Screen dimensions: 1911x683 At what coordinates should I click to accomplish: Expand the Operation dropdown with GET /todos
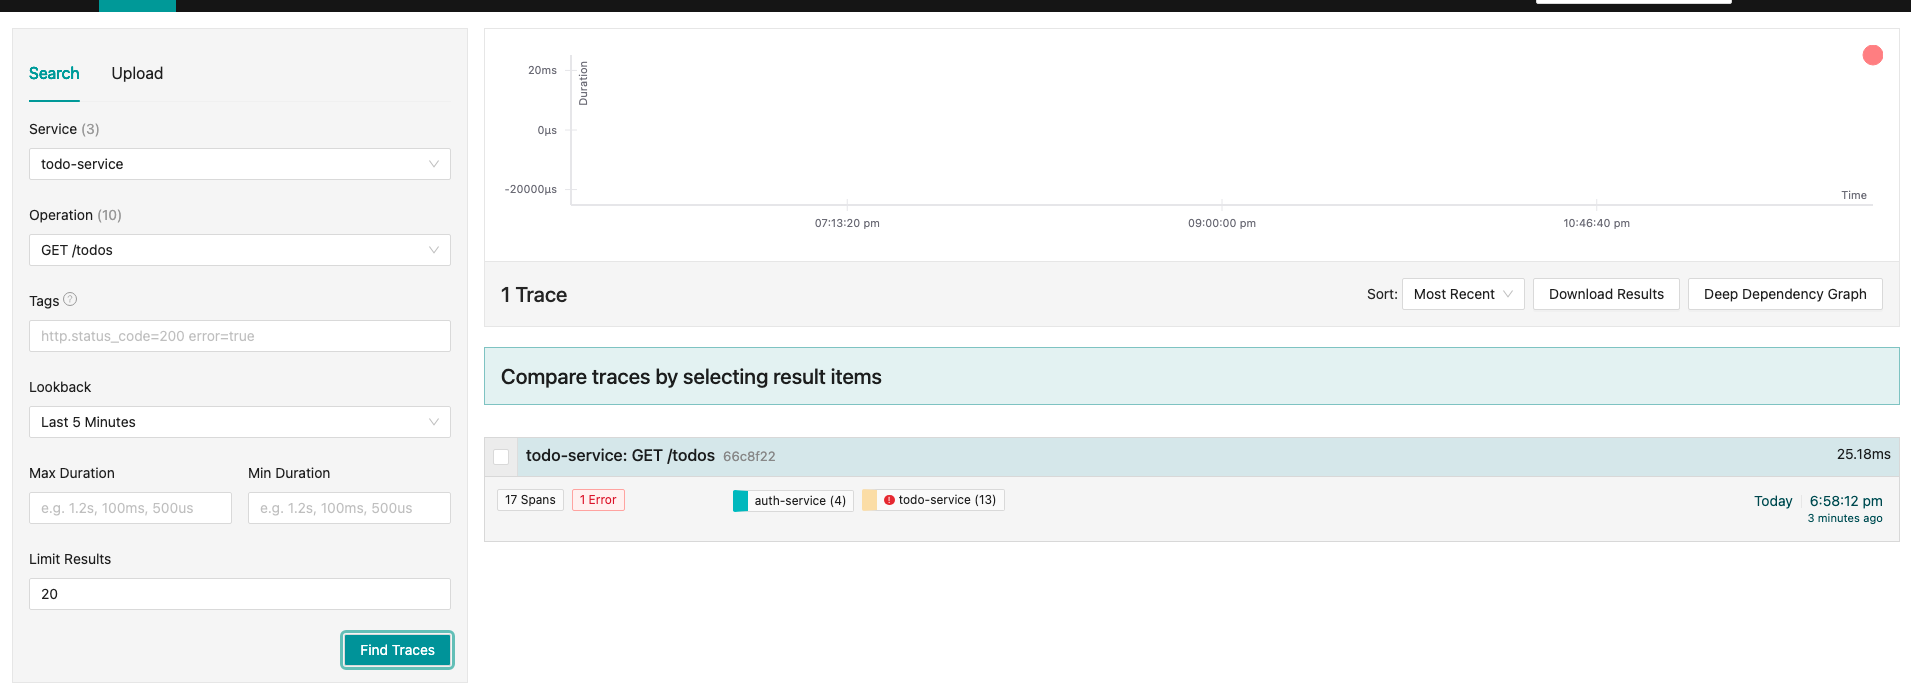click(239, 250)
